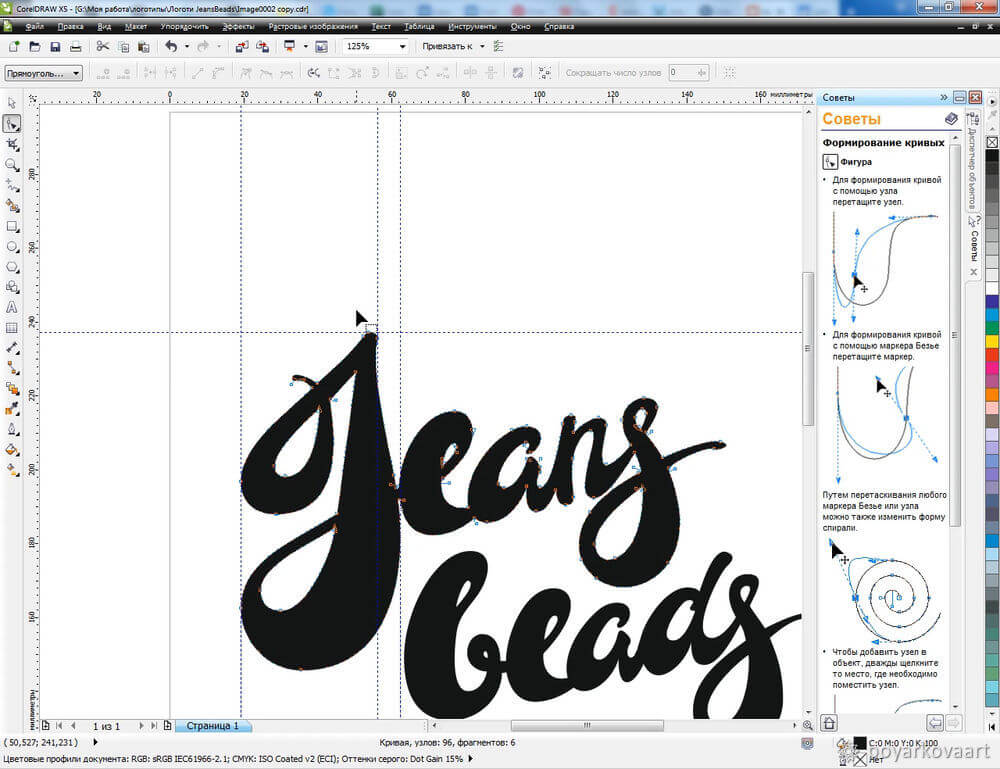Select the Zoom tool in toolbox

(x=11, y=165)
